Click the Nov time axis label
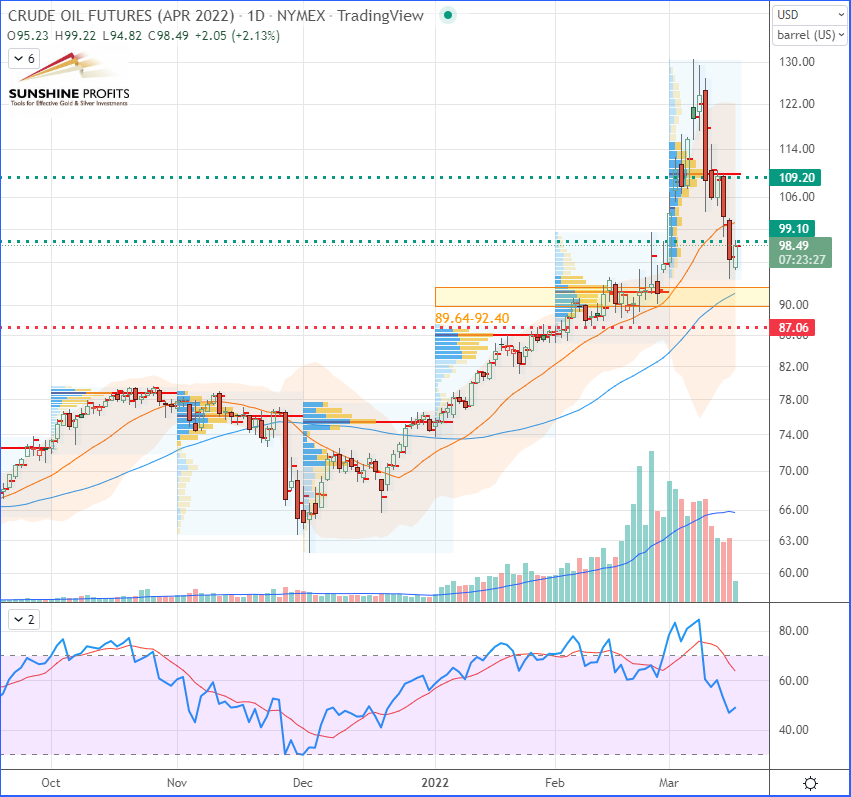 click(177, 783)
